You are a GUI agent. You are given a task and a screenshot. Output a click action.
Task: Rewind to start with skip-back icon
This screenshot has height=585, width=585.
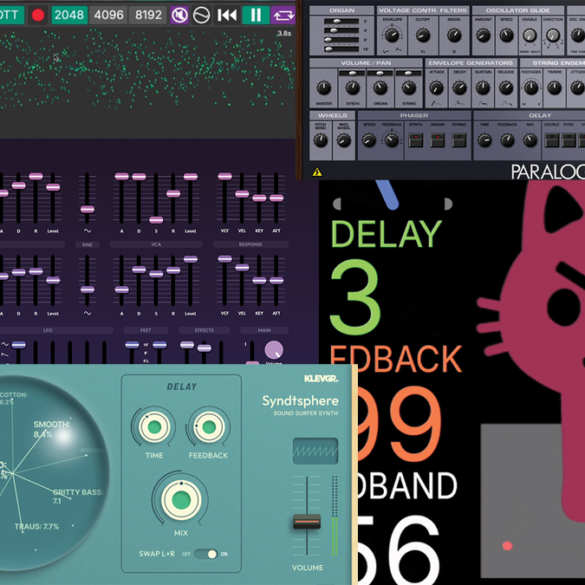pyautogui.click(x=227, y=15)
